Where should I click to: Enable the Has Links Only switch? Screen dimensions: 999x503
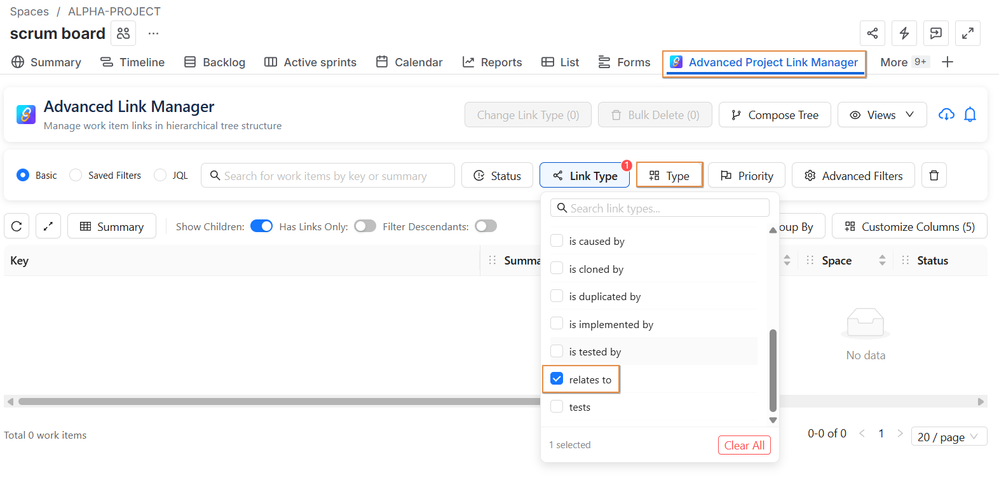[x=365, y=226]
